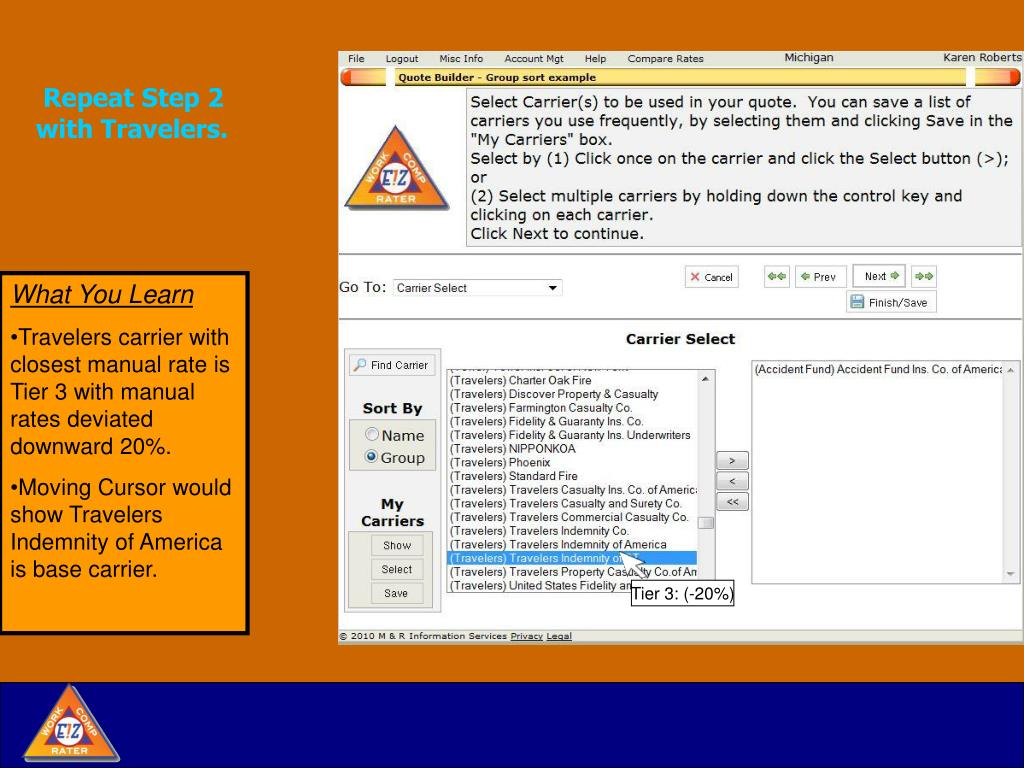
Task: Open the Legal link
Action: click(x=559, y=636)
